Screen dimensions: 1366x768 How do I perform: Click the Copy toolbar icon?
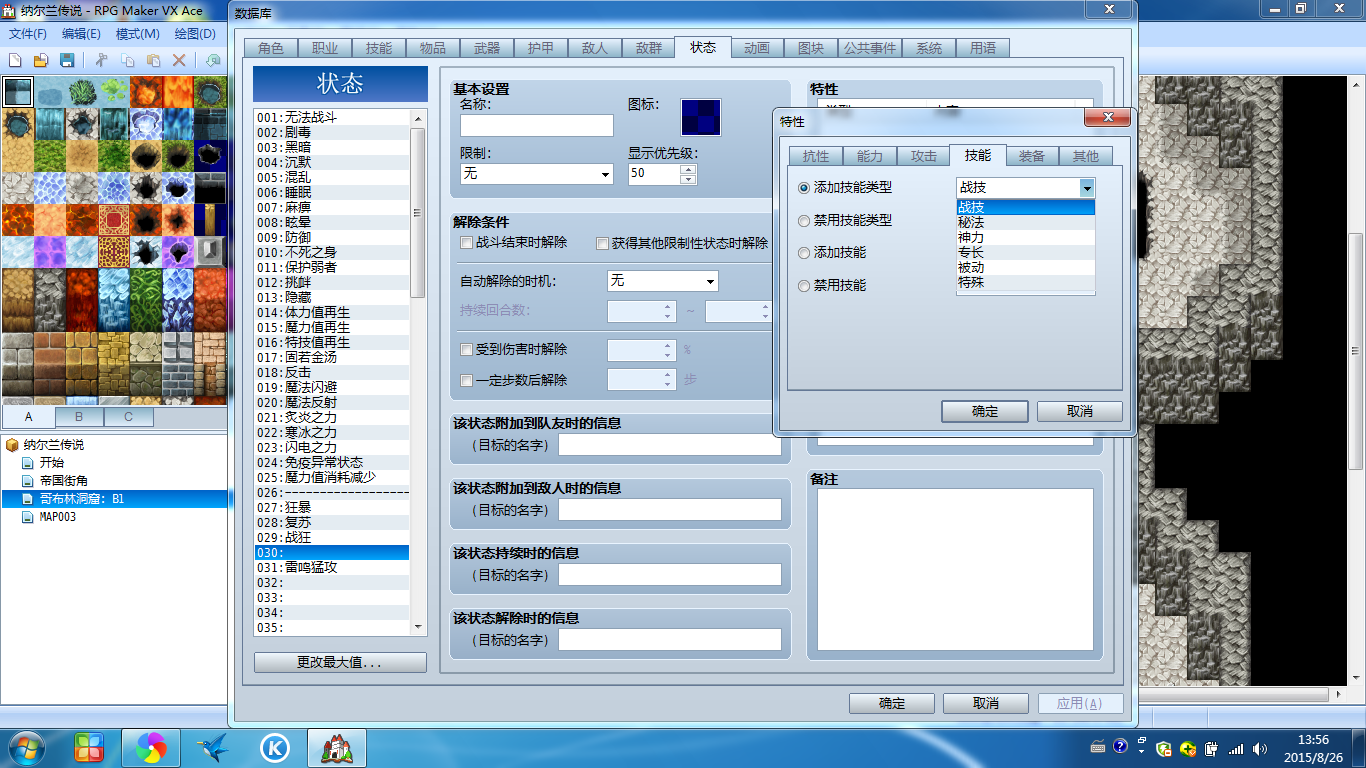coord(128,60)
